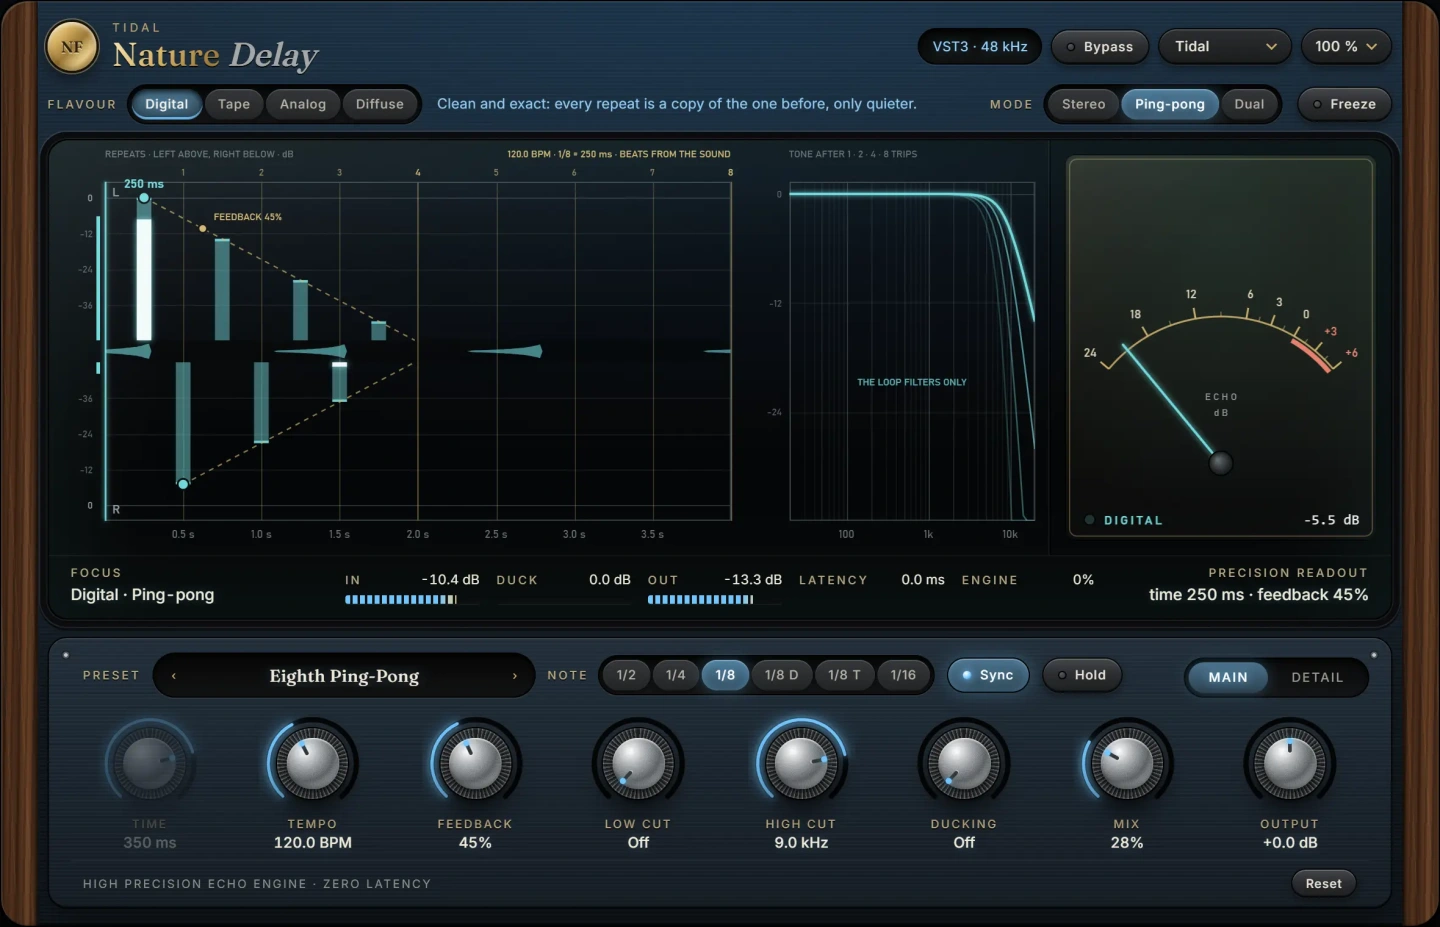Click the DIGITAL meter indicator
This screenshot has height=927, width=1440.
click(x=1124, y=520)
